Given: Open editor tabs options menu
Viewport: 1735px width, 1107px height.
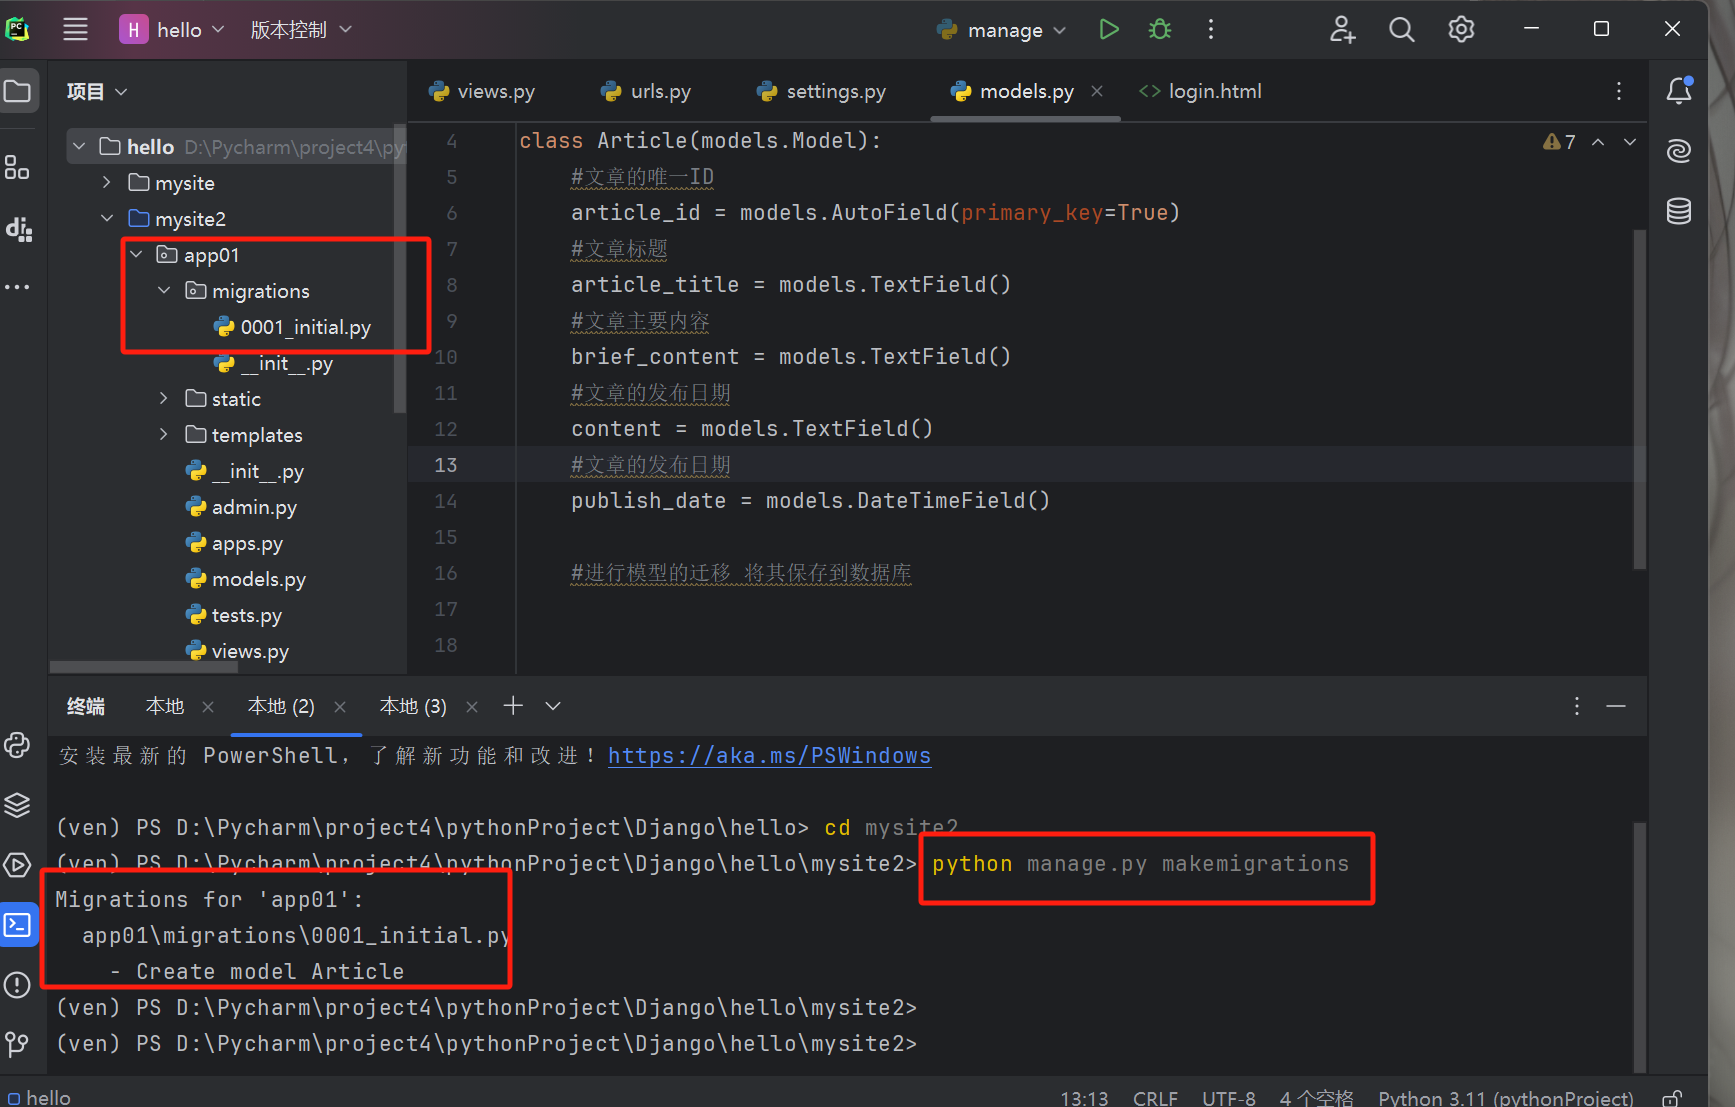Looking at the screenshot, I should point(1619,91).
